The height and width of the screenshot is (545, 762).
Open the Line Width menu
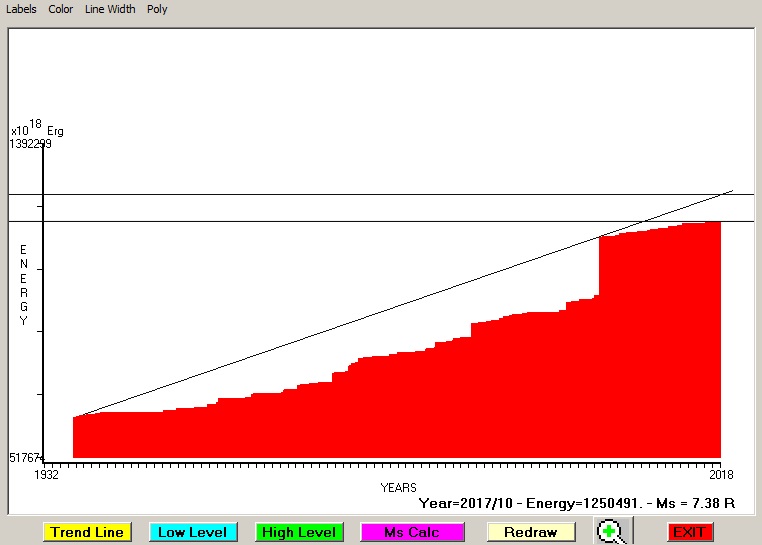click(x=110, y=9)
